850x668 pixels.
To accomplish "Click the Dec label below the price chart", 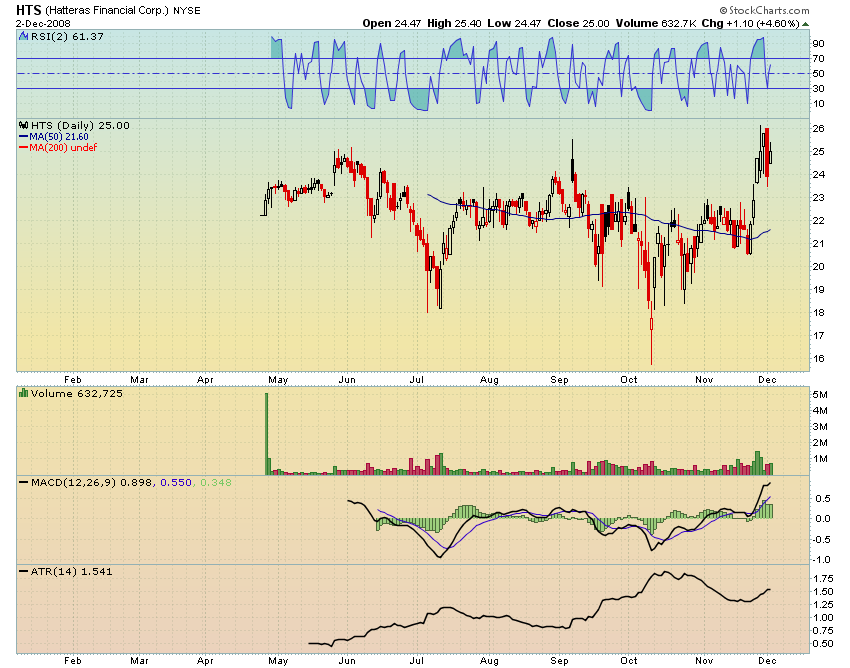I will (x=767, y=380).
